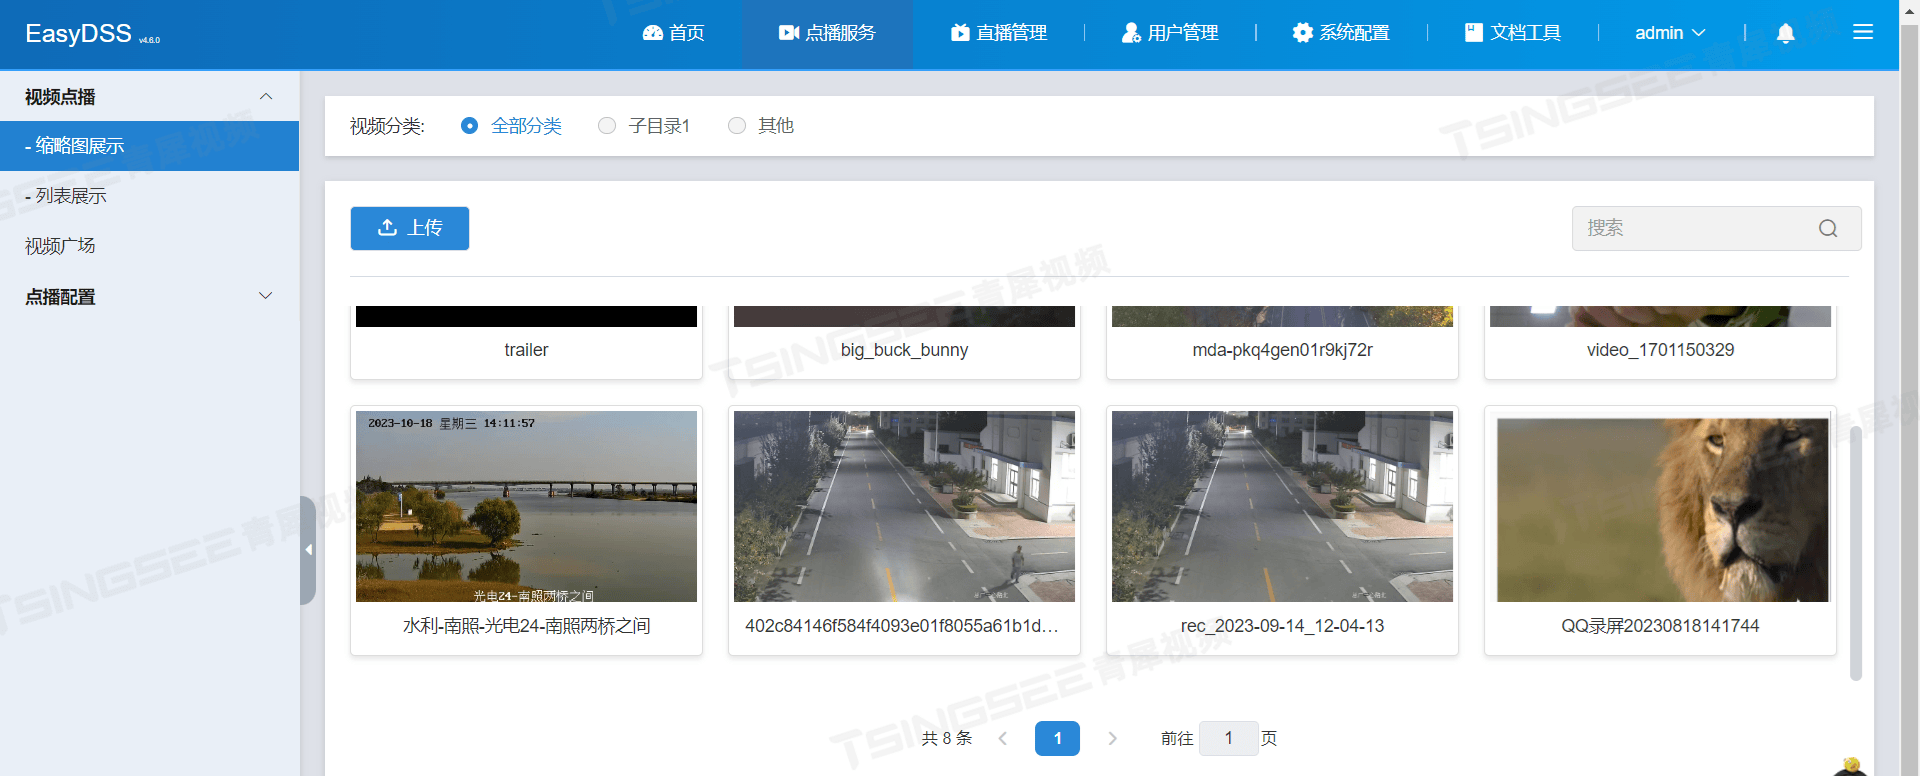
Task: Select the 子目录1 category radio
Action: coord(607,126)
